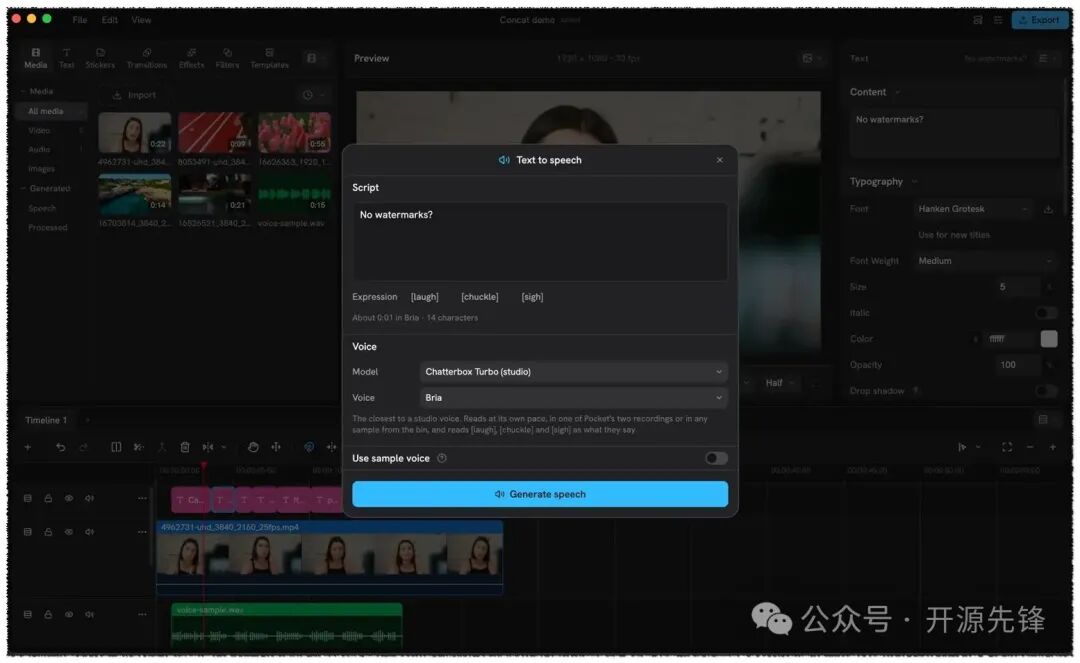
Task: Hide the text titles track with eye icon
Action: [x=69, y=498]
